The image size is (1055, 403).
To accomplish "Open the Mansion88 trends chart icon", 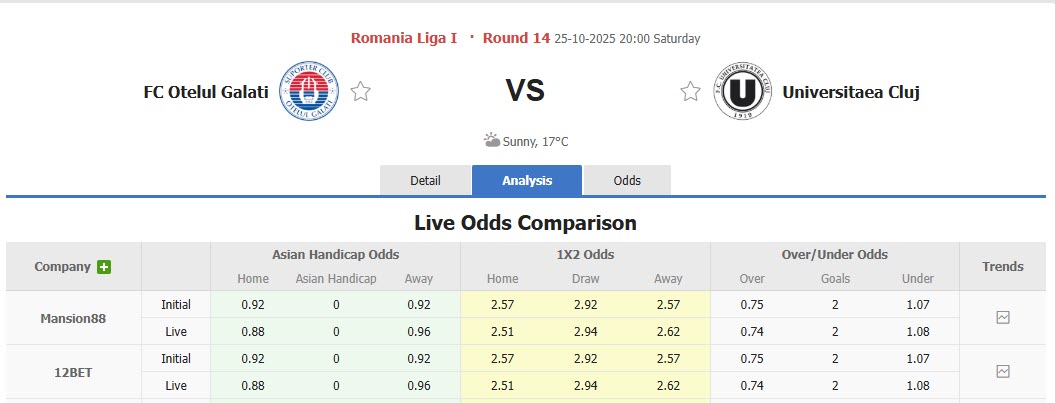I will 1003,317.
